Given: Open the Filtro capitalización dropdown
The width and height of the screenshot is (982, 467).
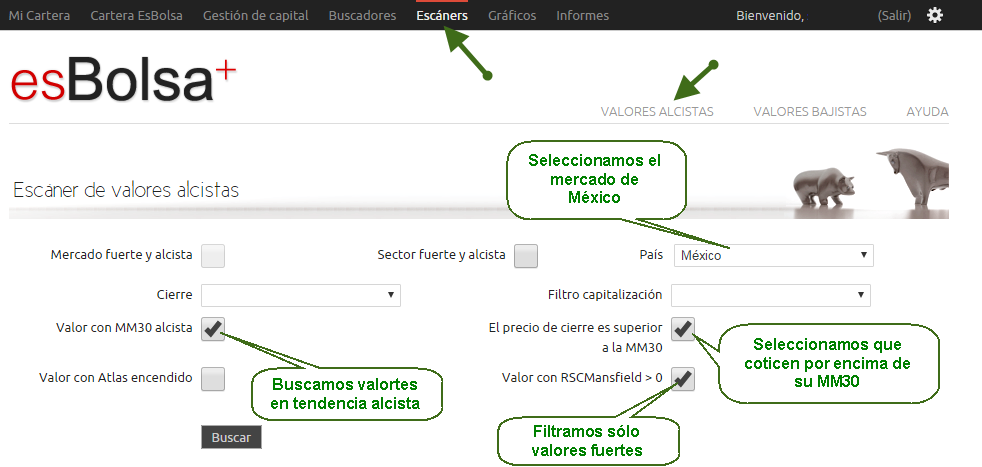Looking at the screenshot, I should 770,295.
